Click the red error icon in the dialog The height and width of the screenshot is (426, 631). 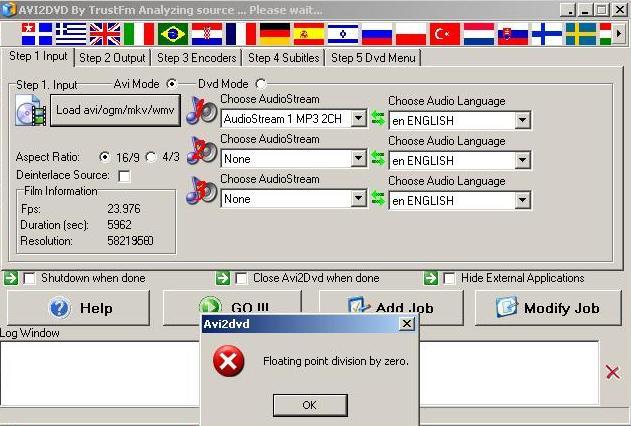click(229, 362)
